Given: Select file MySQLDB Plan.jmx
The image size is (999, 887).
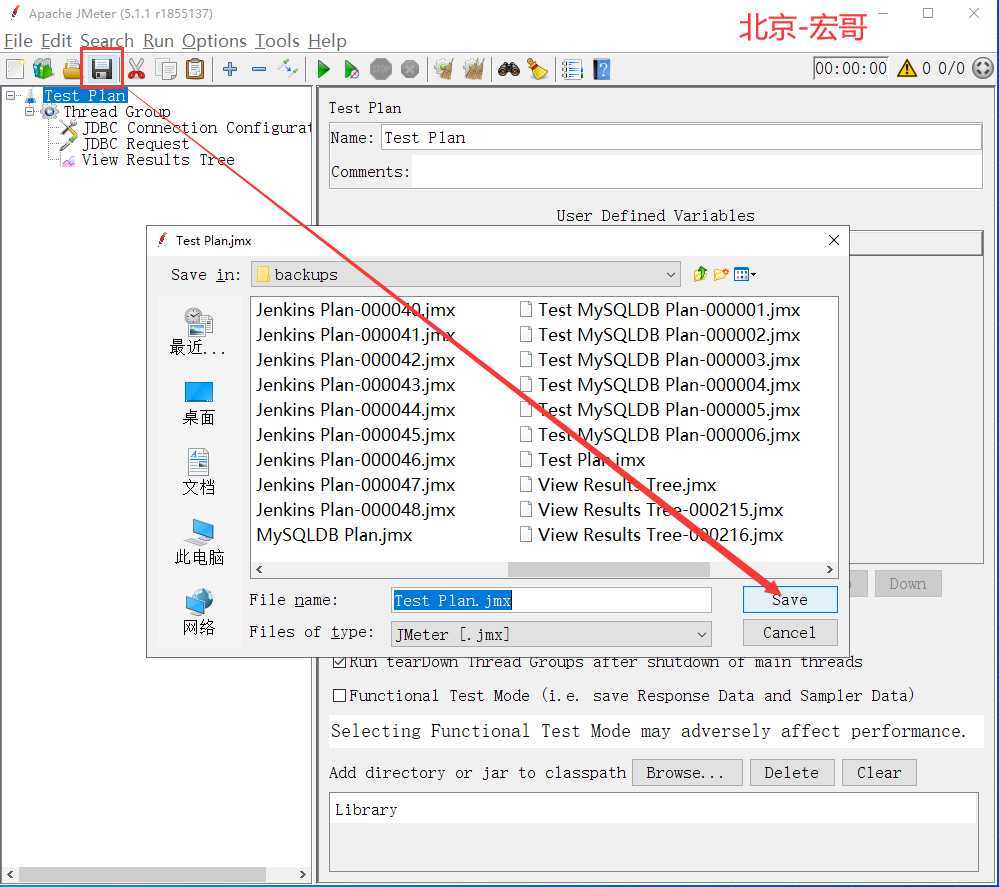Looking at the screenshot, I should (334, 535).
